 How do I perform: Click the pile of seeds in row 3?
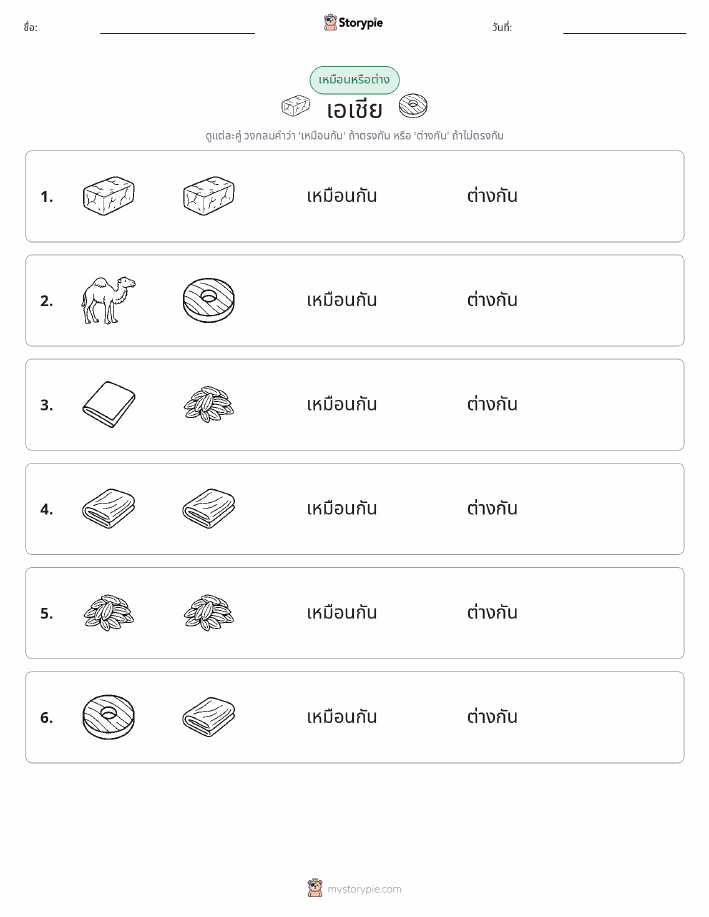(208, 404)
